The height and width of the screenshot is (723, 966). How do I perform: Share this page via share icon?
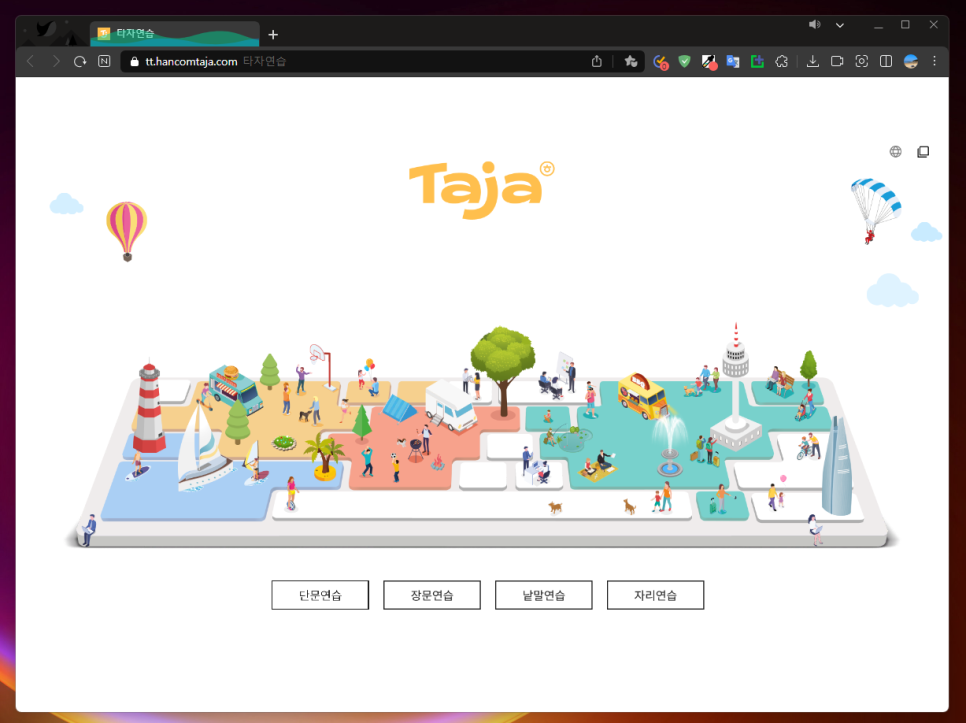click(596, 61)
